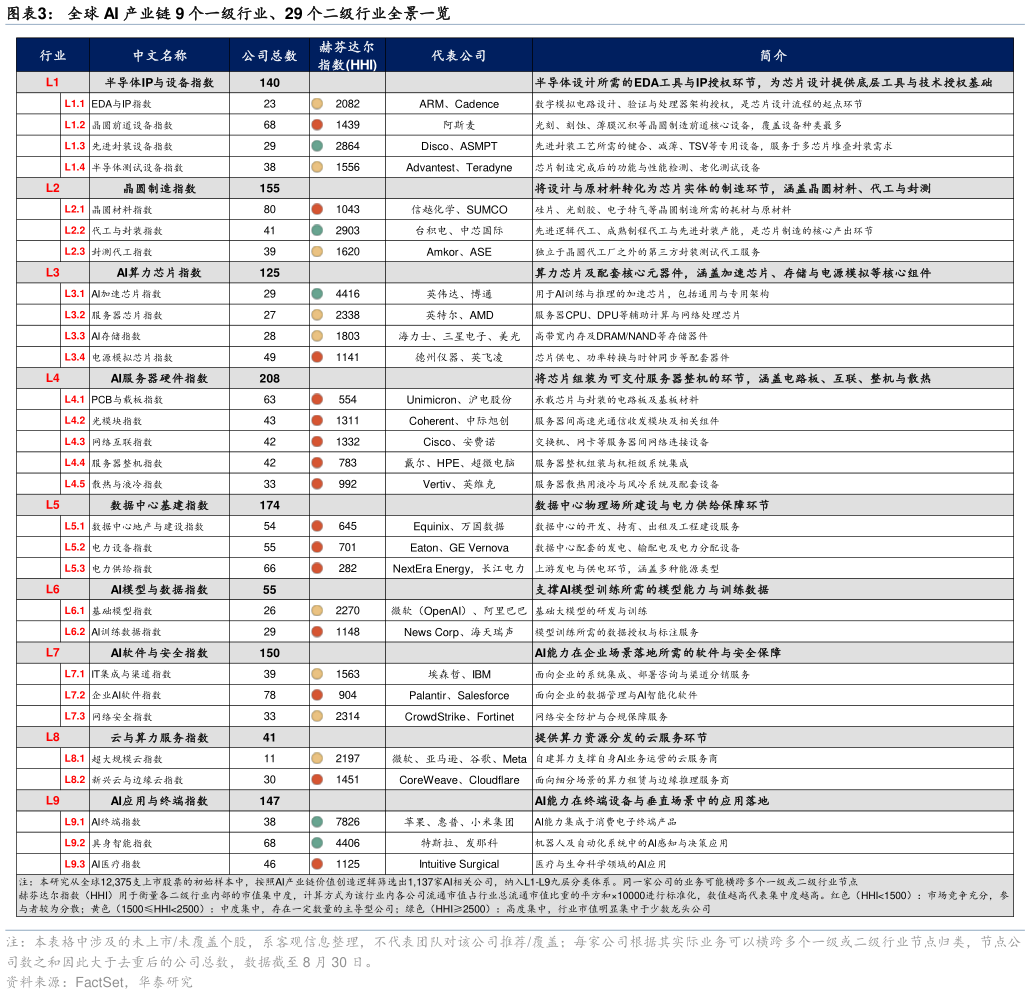The width and height of the screenshot is (1030, 994).
Task: Click the 赫芬达尔指数(HHI) column header
Action: pos(347,55)
